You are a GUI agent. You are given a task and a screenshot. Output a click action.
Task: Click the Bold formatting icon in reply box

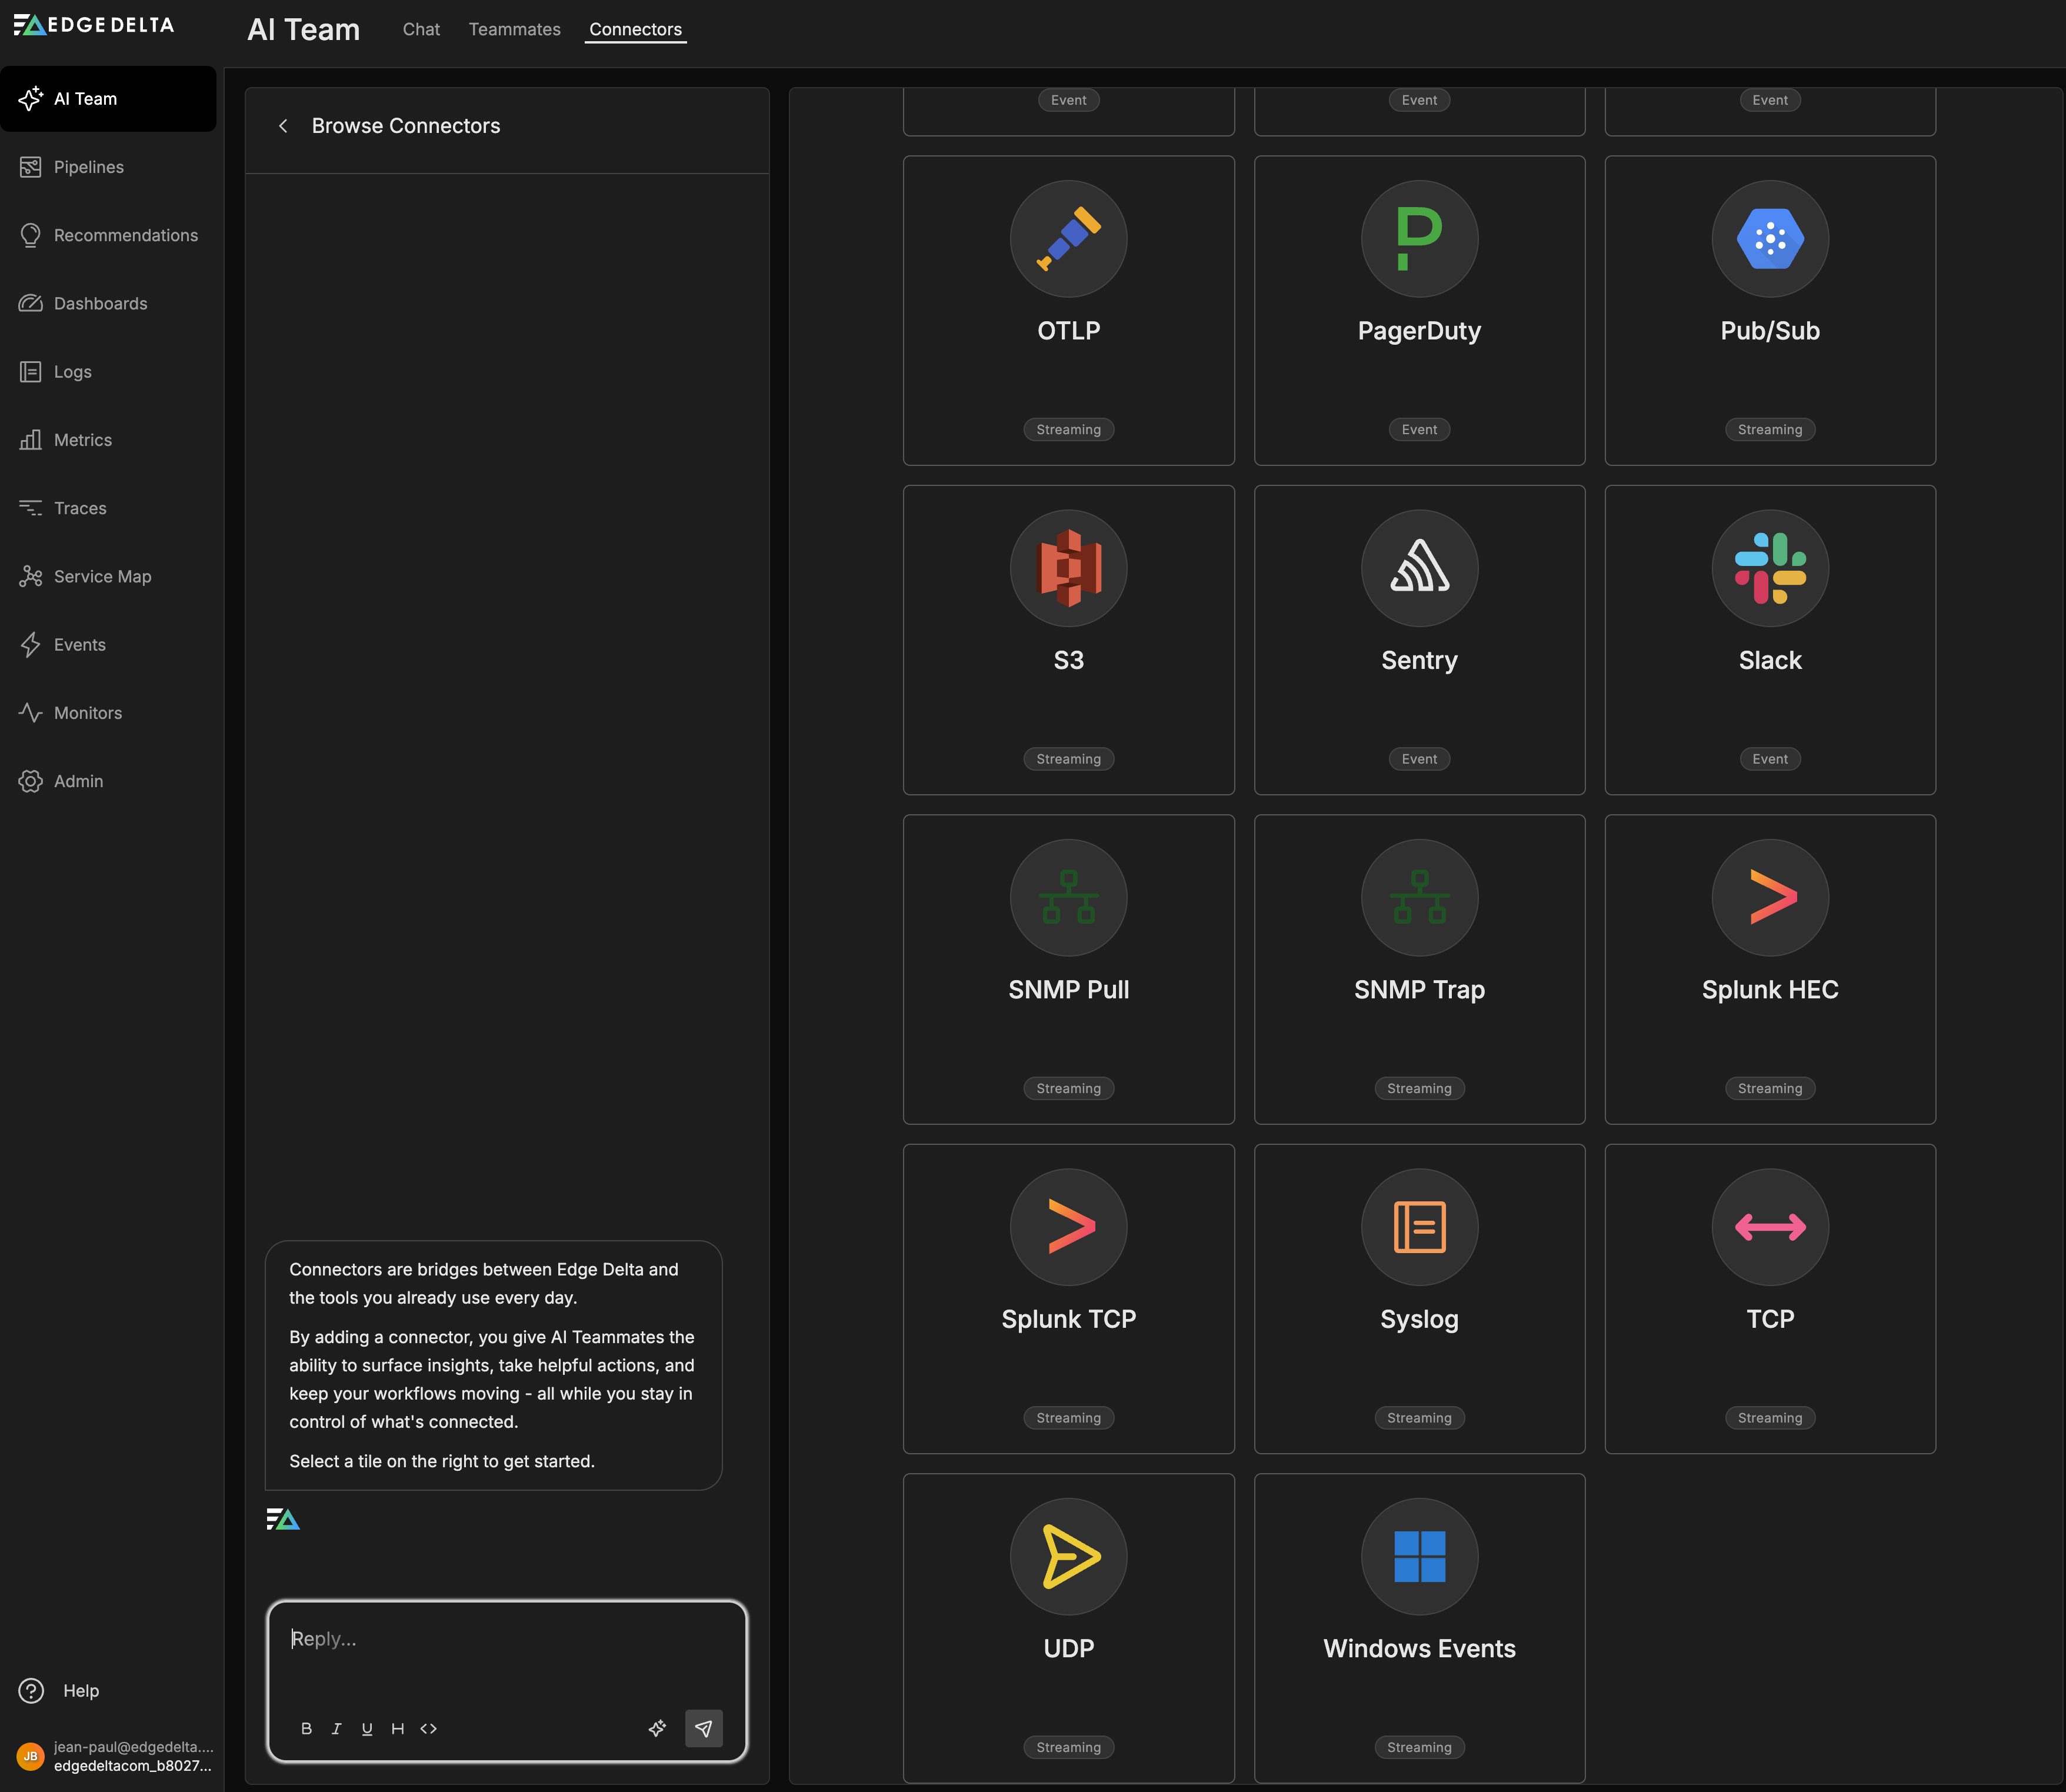click(306, 1728)
